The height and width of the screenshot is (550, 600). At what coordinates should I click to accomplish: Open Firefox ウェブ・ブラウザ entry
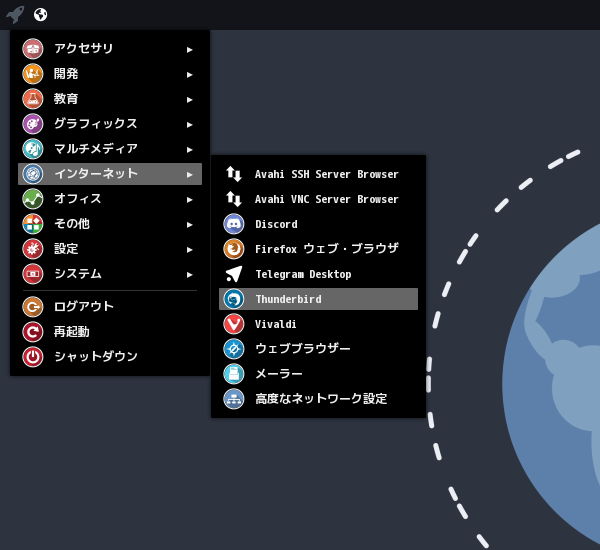pos(318,249)
